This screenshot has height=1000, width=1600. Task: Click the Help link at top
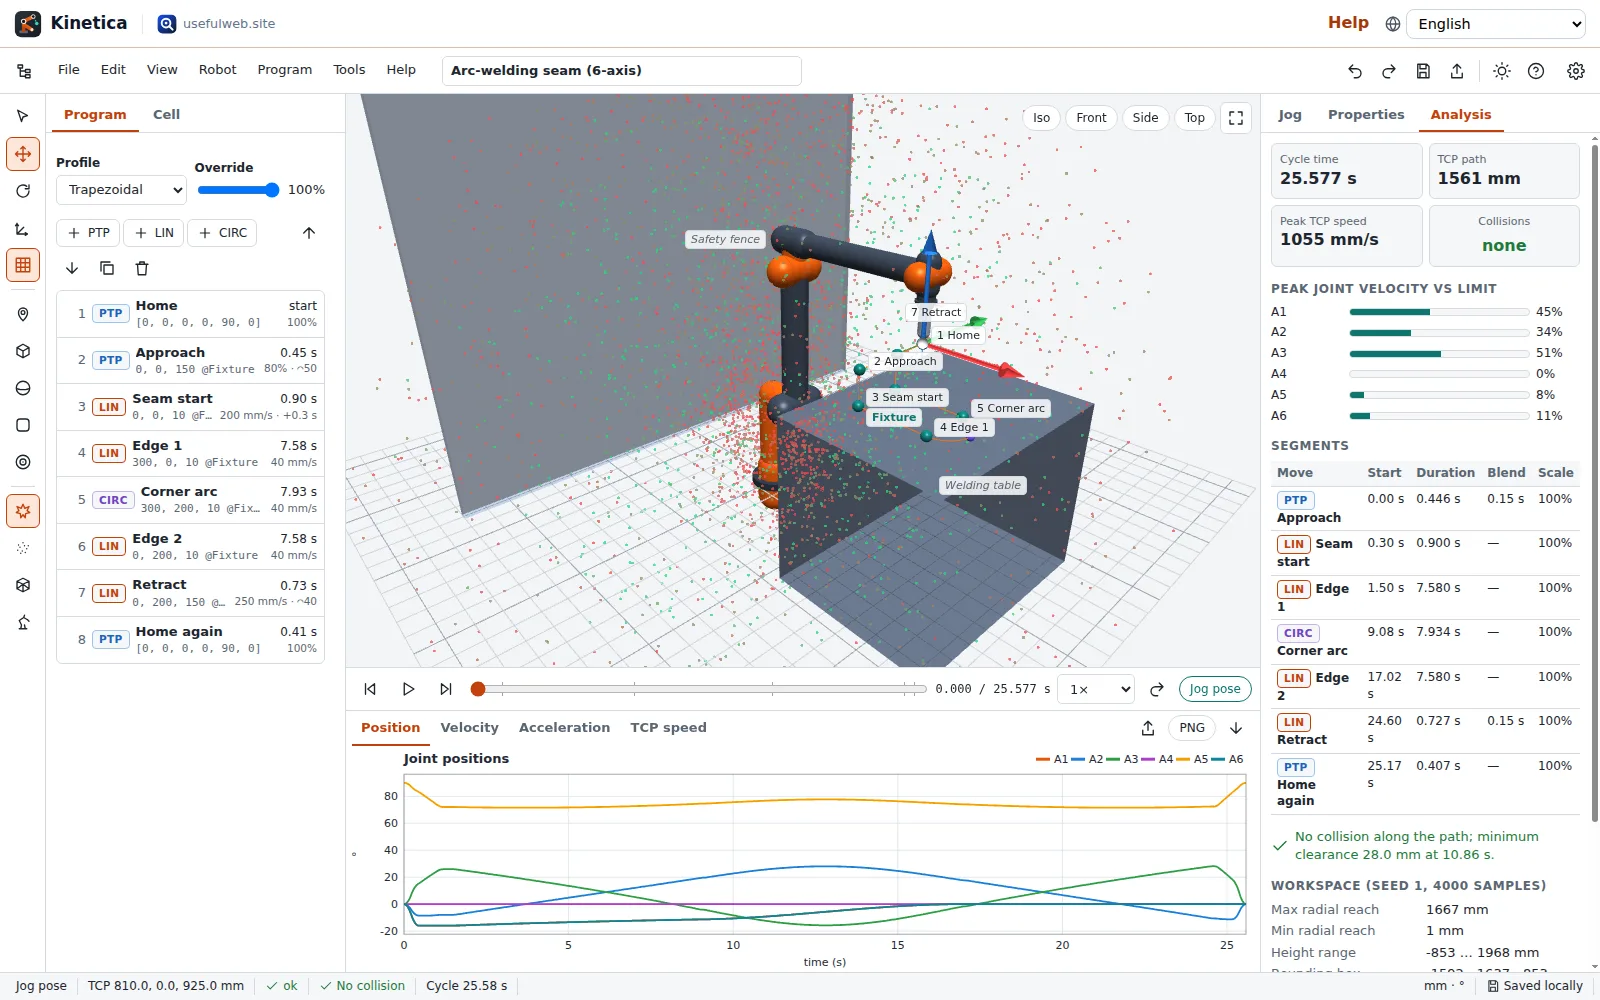tap(1348, 23)
